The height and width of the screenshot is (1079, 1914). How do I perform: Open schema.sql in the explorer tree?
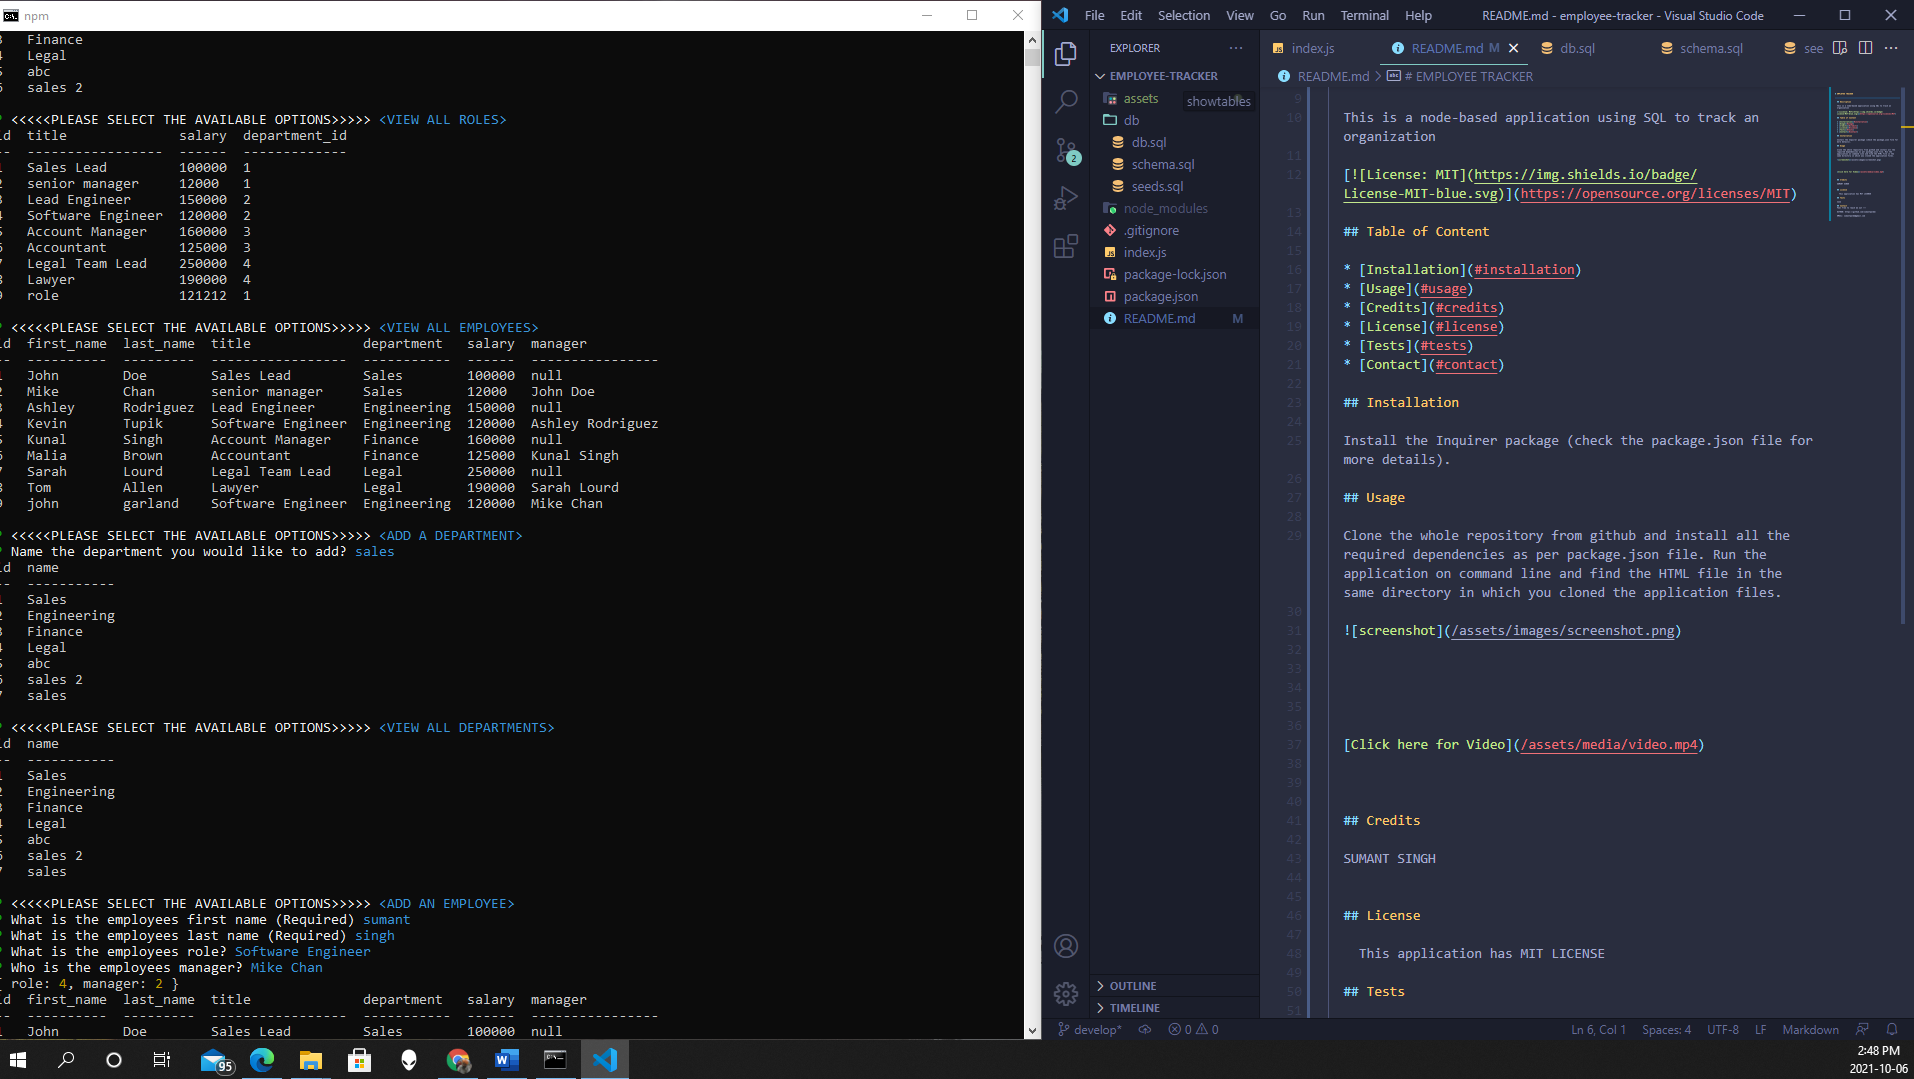click(x=1162, y=164)
